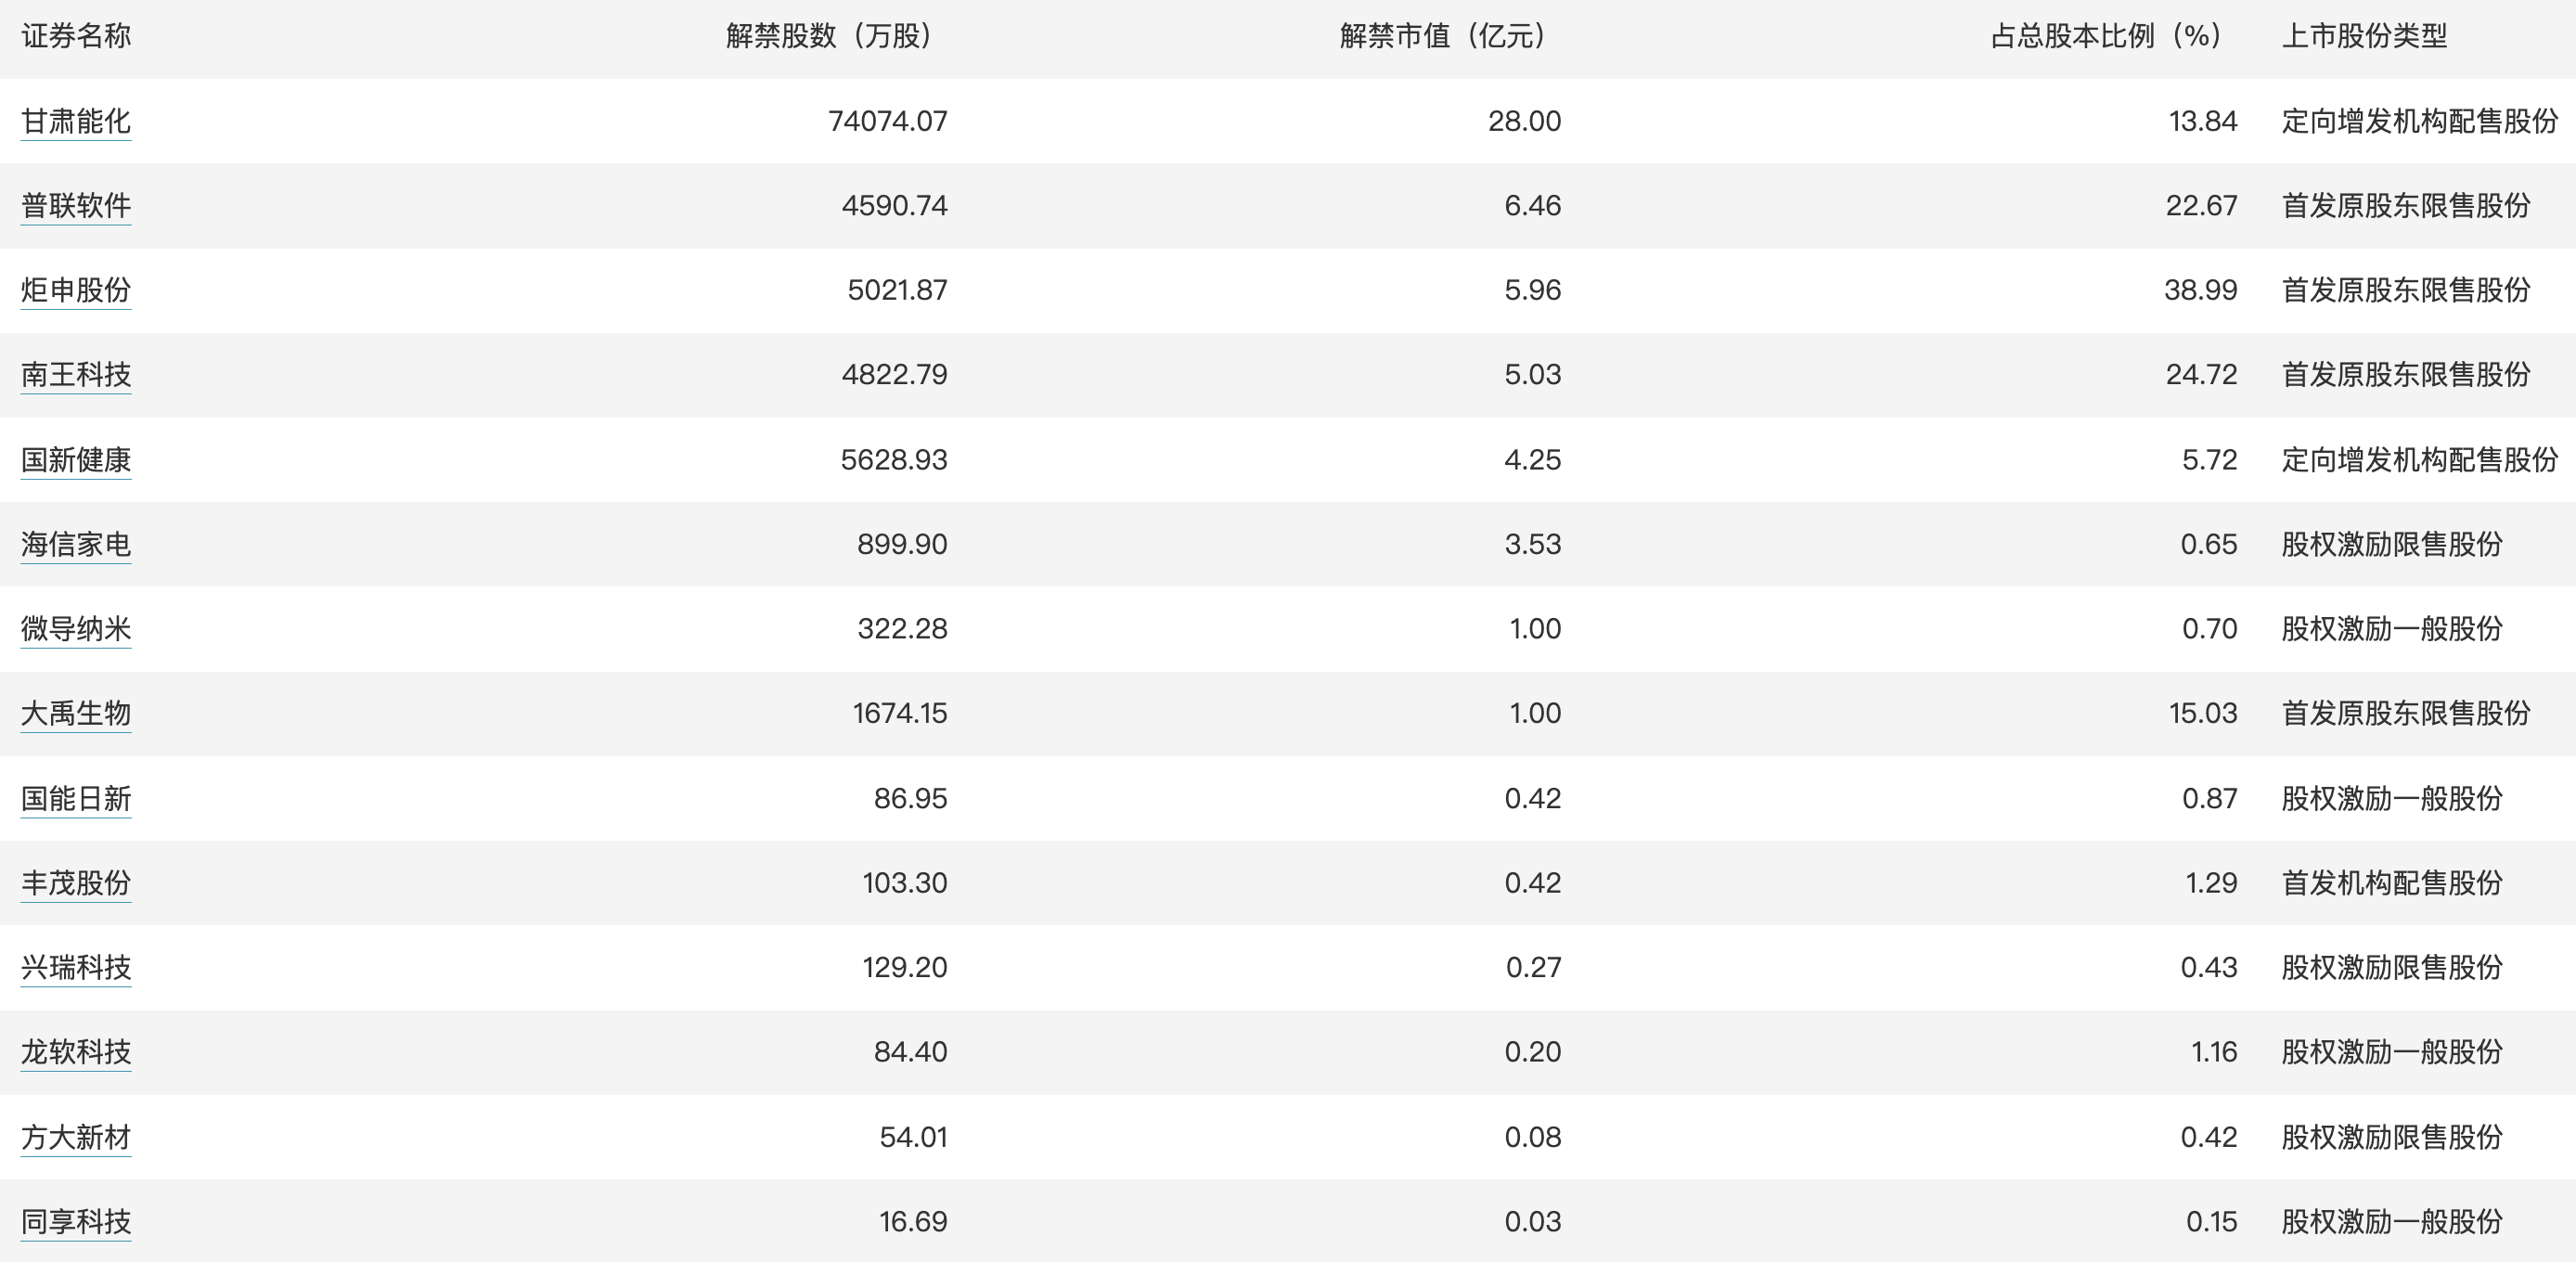The width and height of the screenshot is (2576, 1262).
Task: Select the 南王科技 link
Action: click(76, 375)
